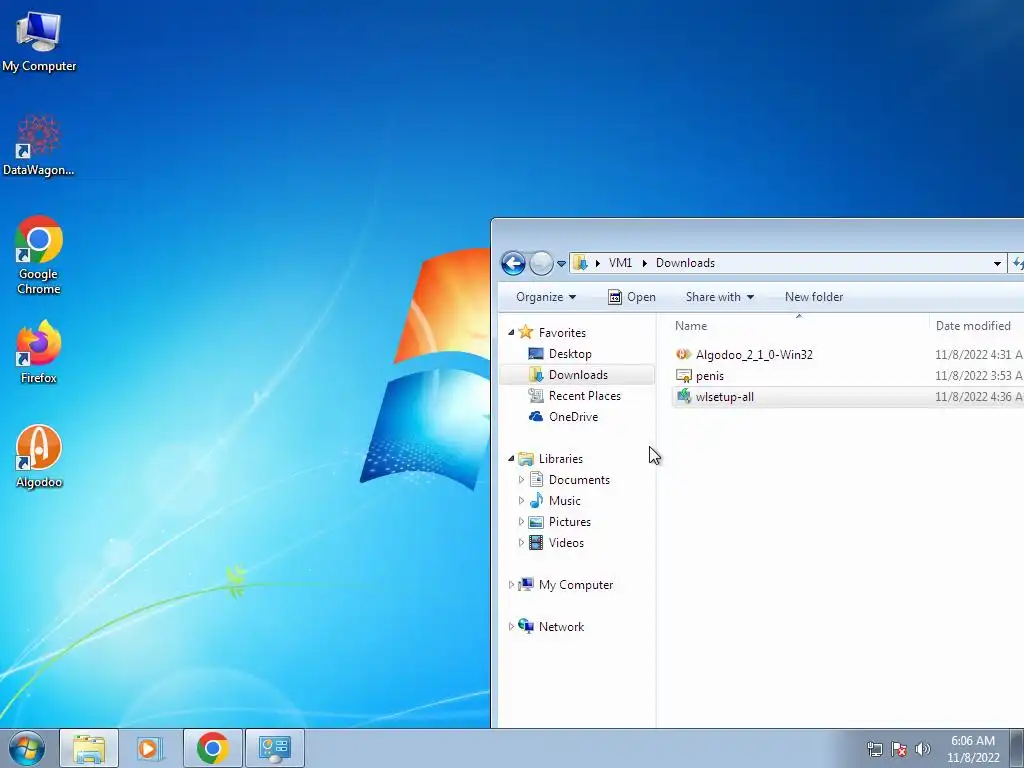
Task: Select the Firefox desktop shortcut
Action: click(x=39, y=353)
